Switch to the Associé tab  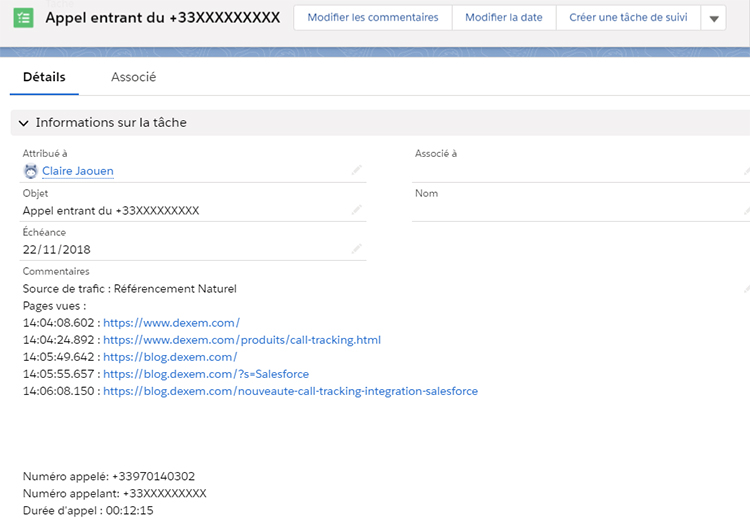(133, 77)
